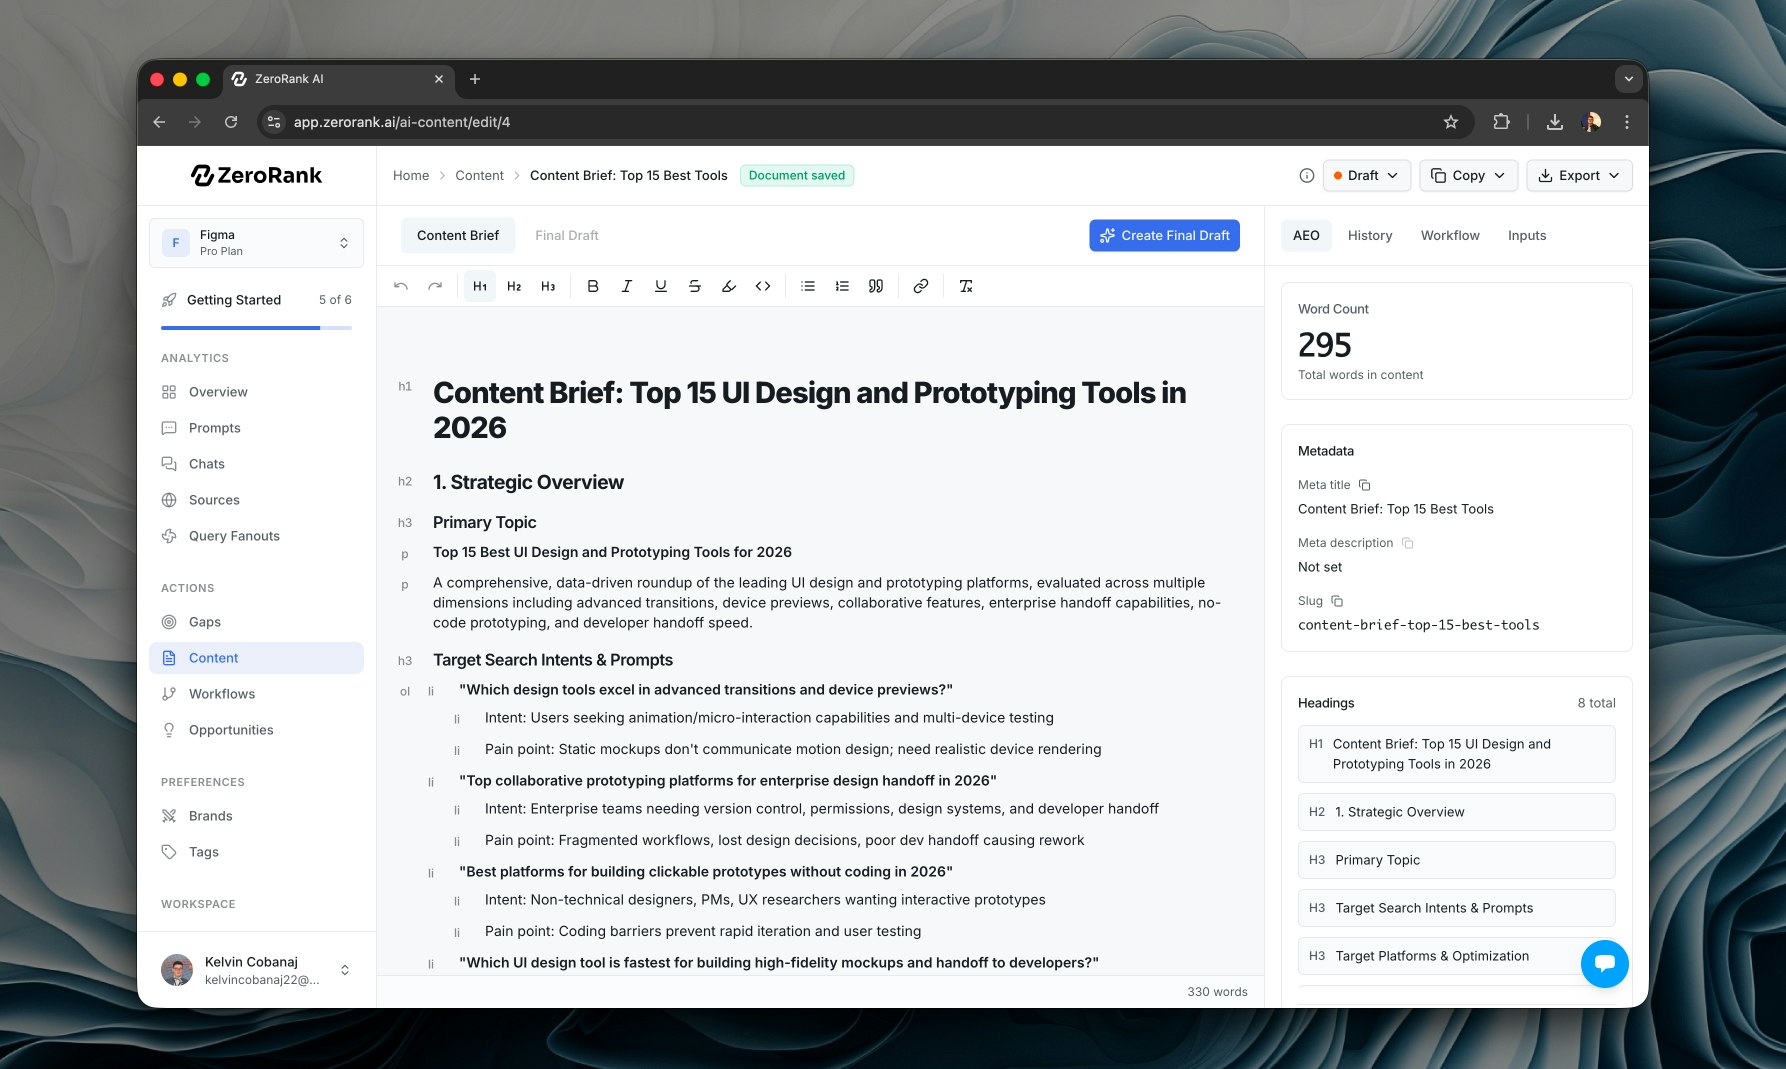Select the History panel tab
This screenshot has height=1069, width=1786.
pos(1370,236)
